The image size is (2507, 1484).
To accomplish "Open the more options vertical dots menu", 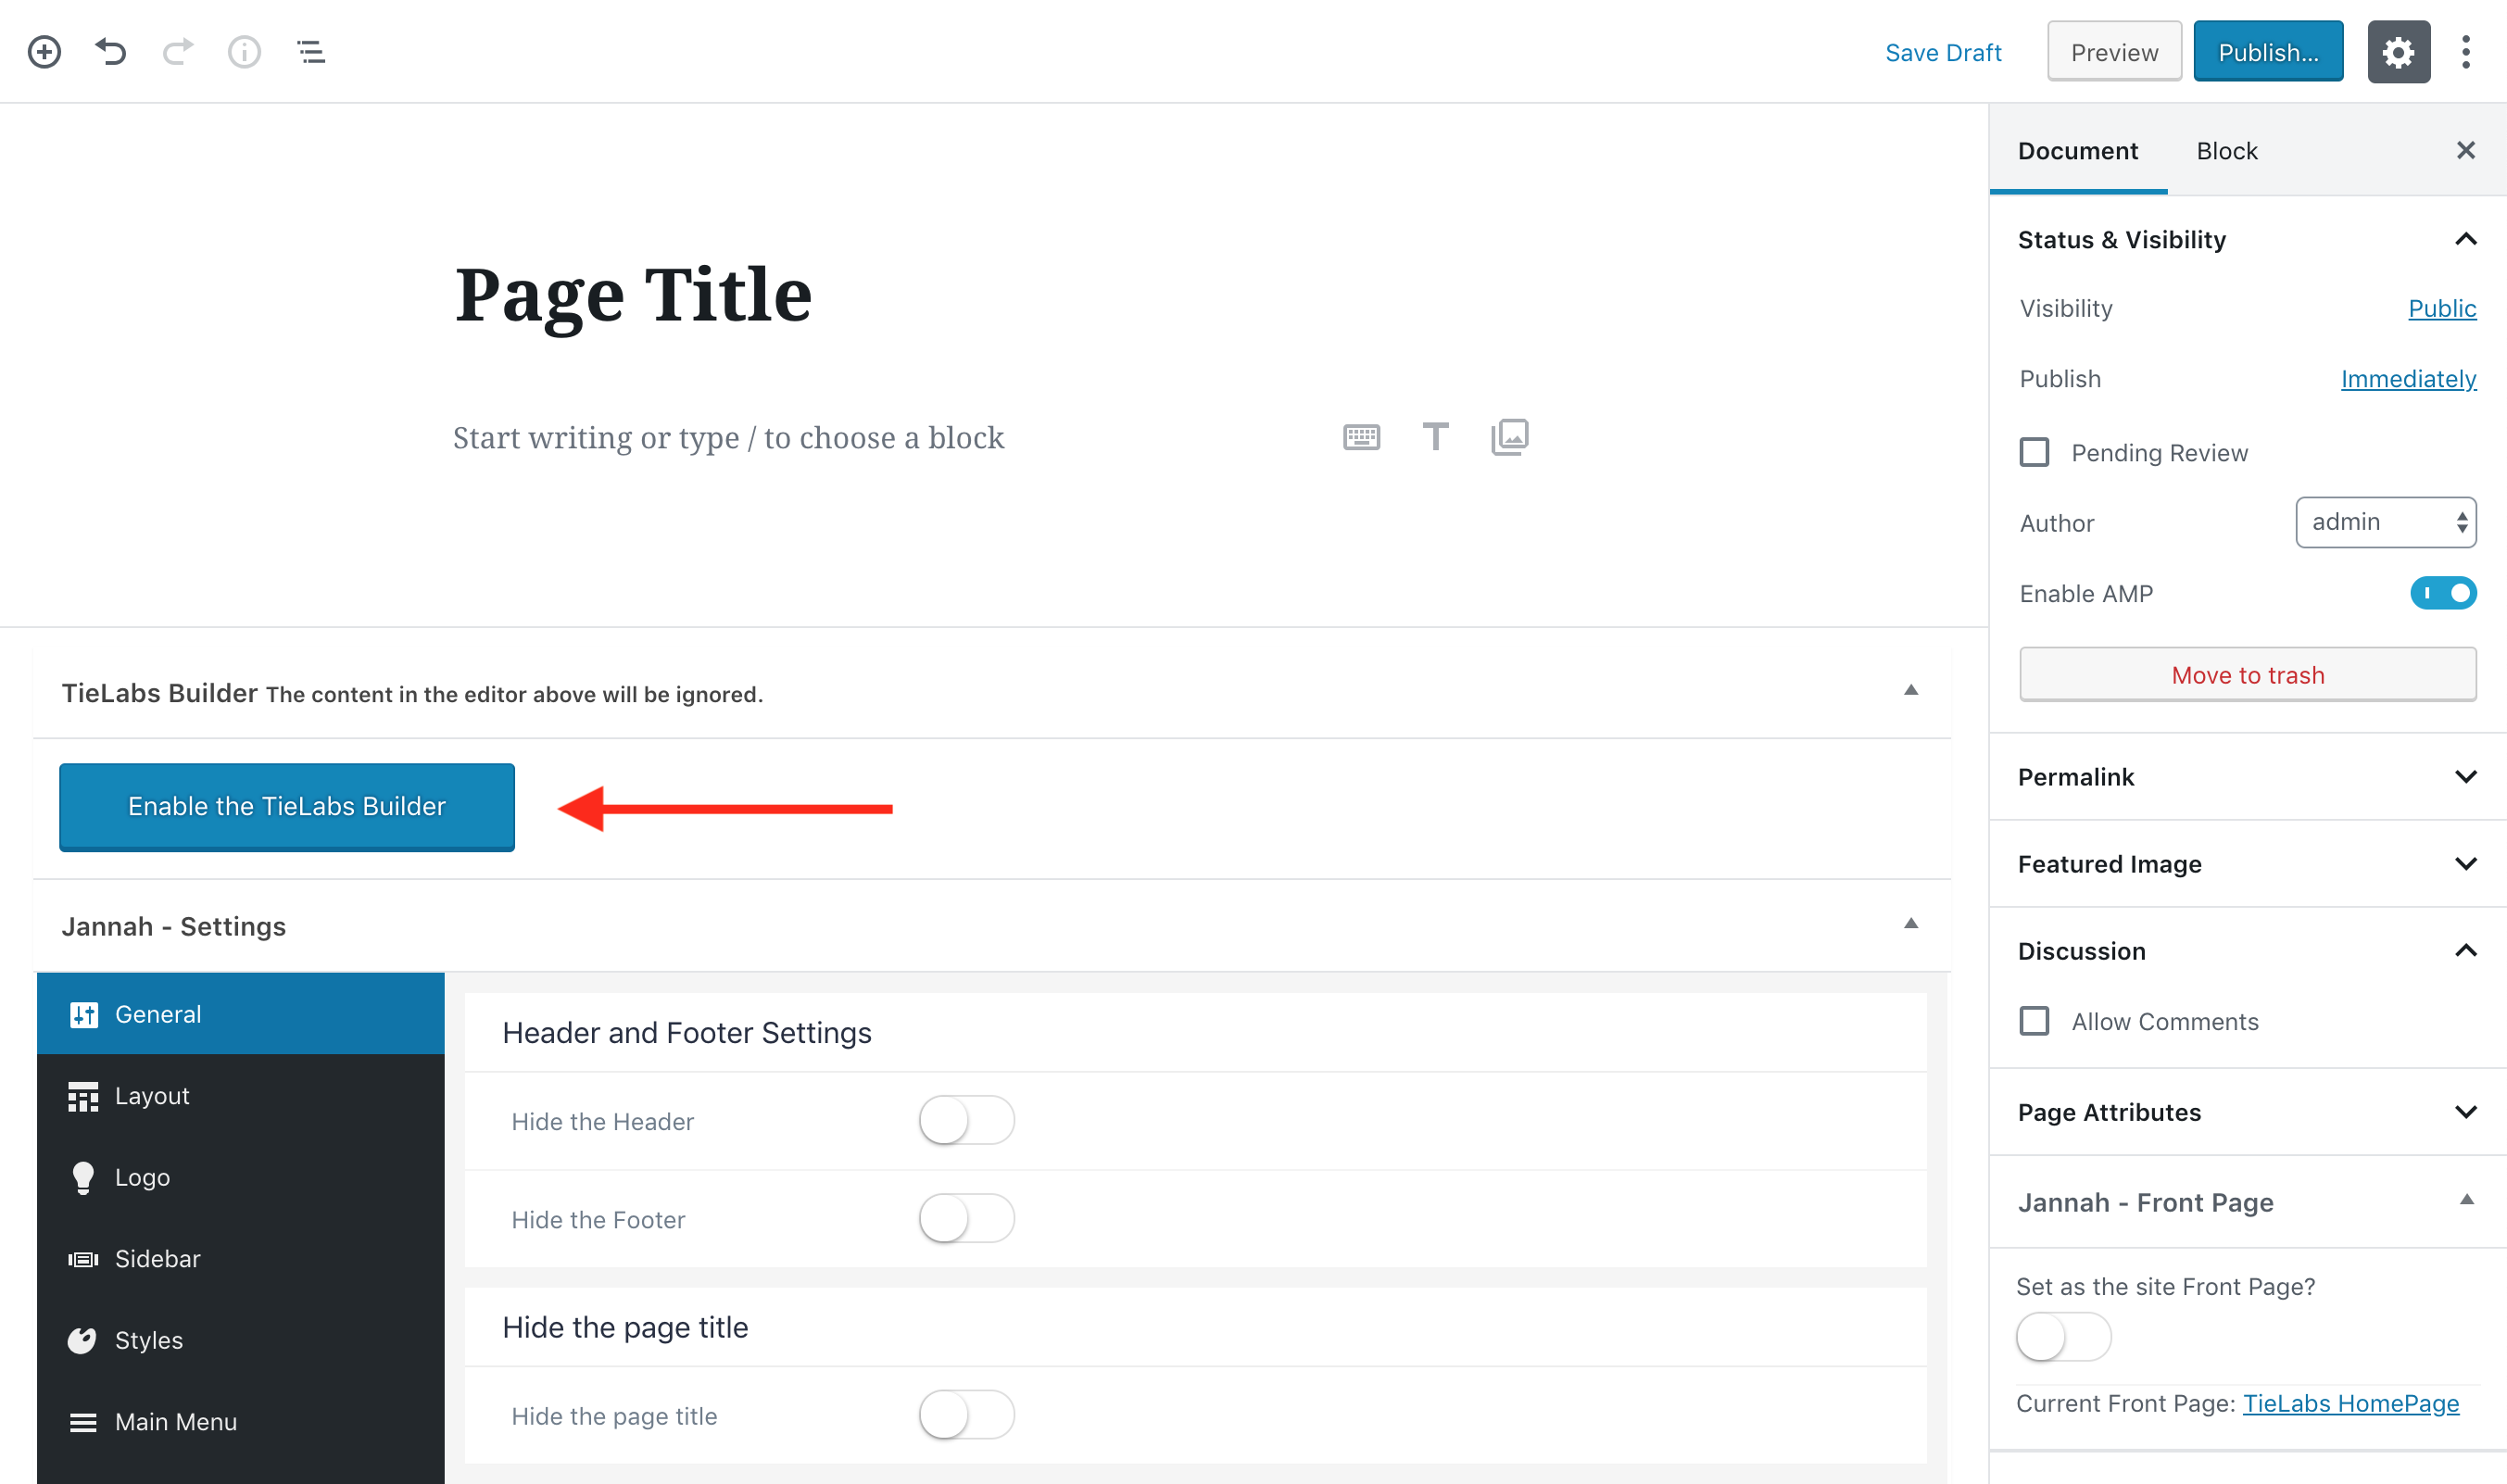I will click(2466, 52).
